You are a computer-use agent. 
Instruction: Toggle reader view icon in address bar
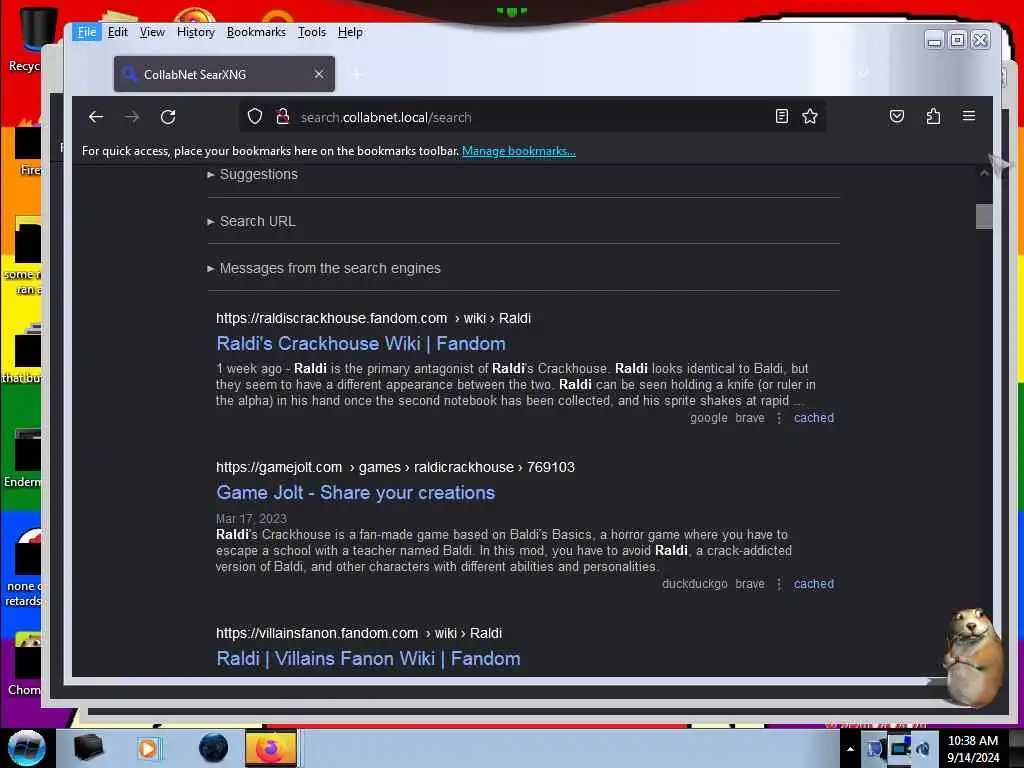[781, 117]
